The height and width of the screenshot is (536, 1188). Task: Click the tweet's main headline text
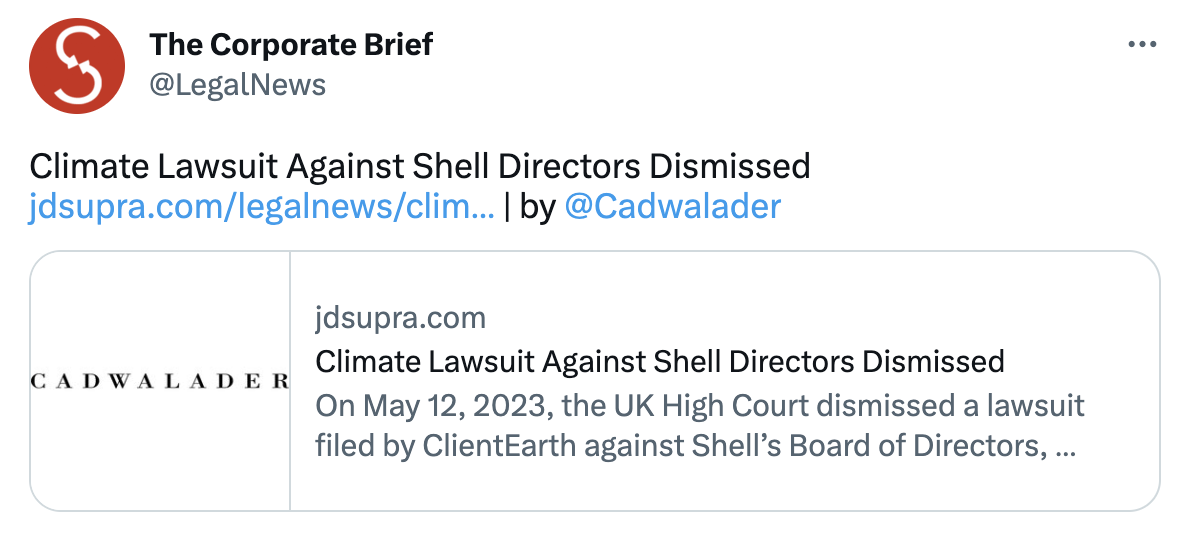pyautogui.click(x=419, y=165)
